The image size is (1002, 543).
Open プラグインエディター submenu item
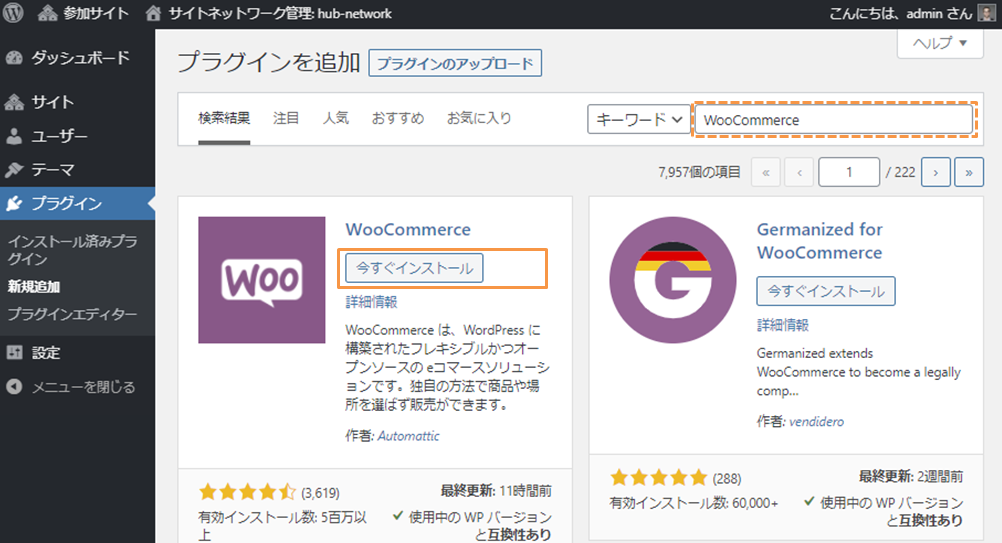[x=72, y=314]
